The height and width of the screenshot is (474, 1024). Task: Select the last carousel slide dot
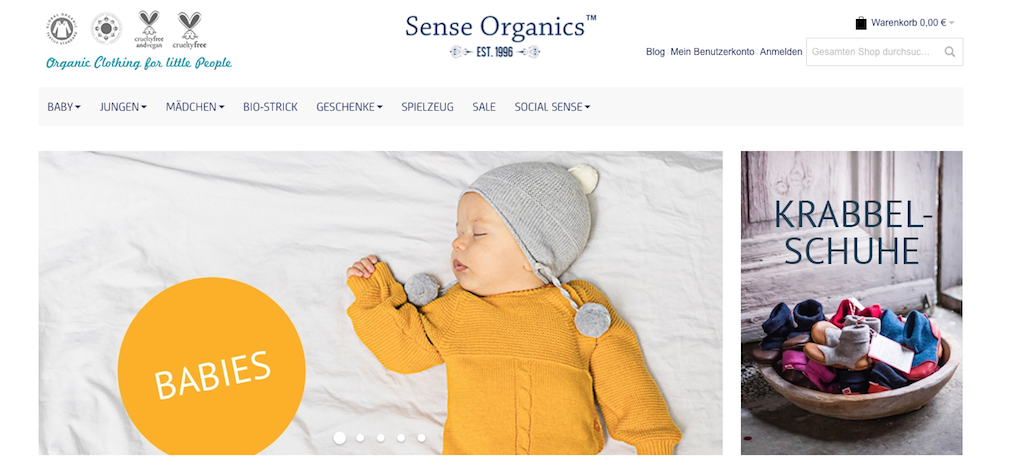[x=421, y=438]
